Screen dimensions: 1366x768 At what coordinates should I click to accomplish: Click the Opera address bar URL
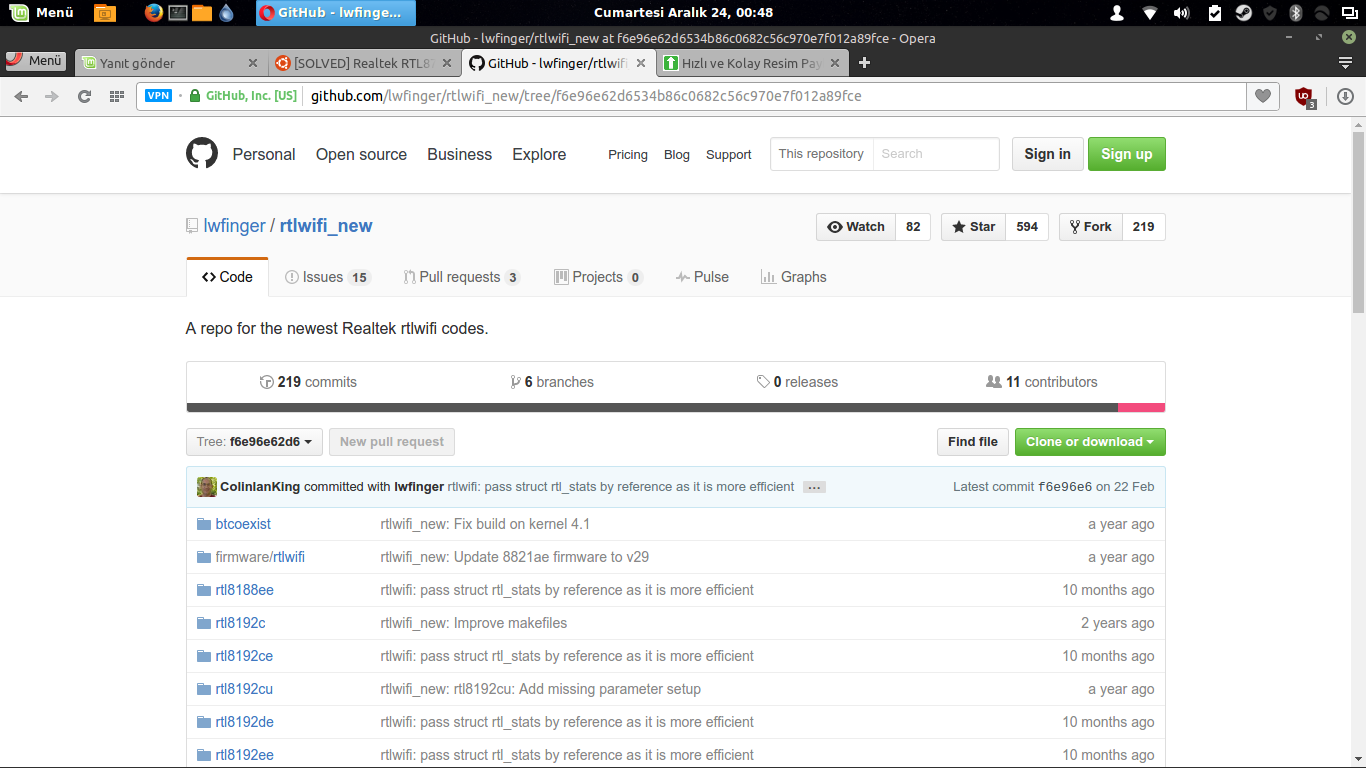[586, 96]
